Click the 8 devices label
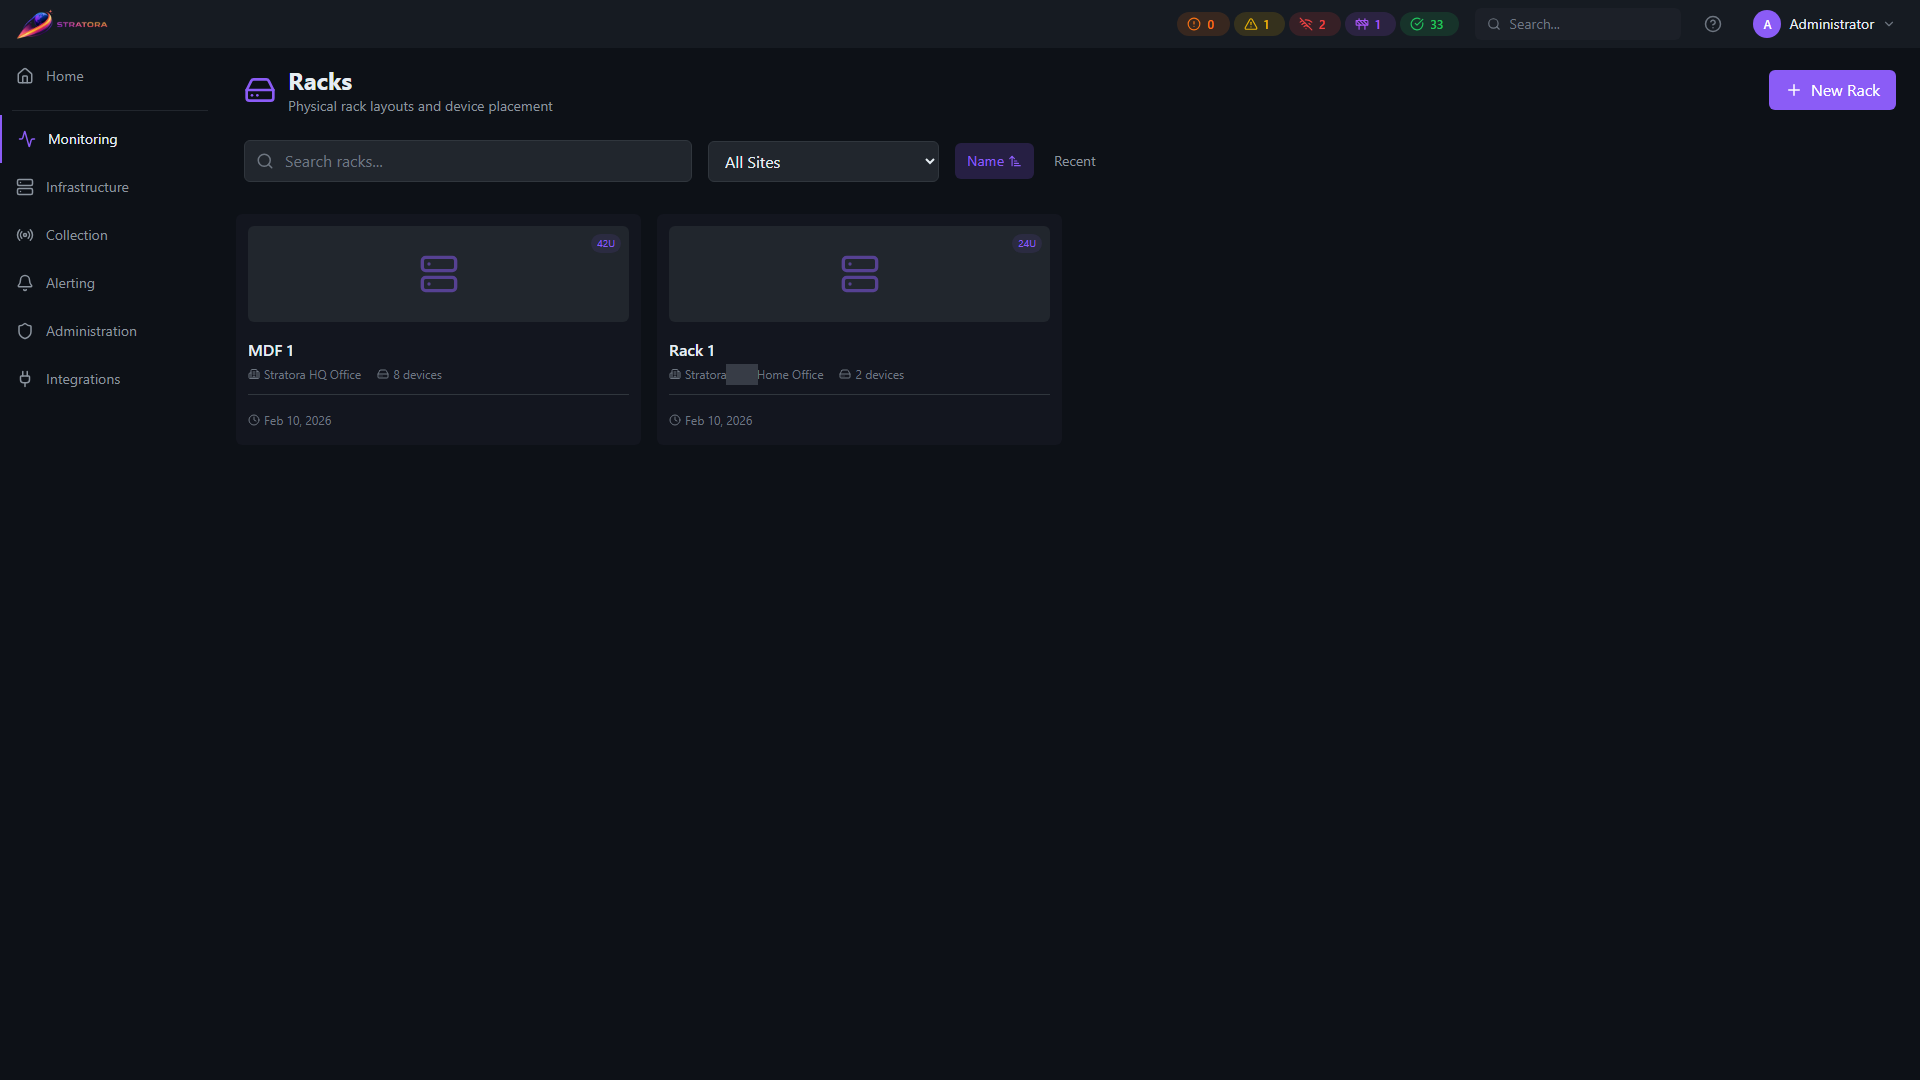The image size is (1920, 1080). (x=417, y=375)
